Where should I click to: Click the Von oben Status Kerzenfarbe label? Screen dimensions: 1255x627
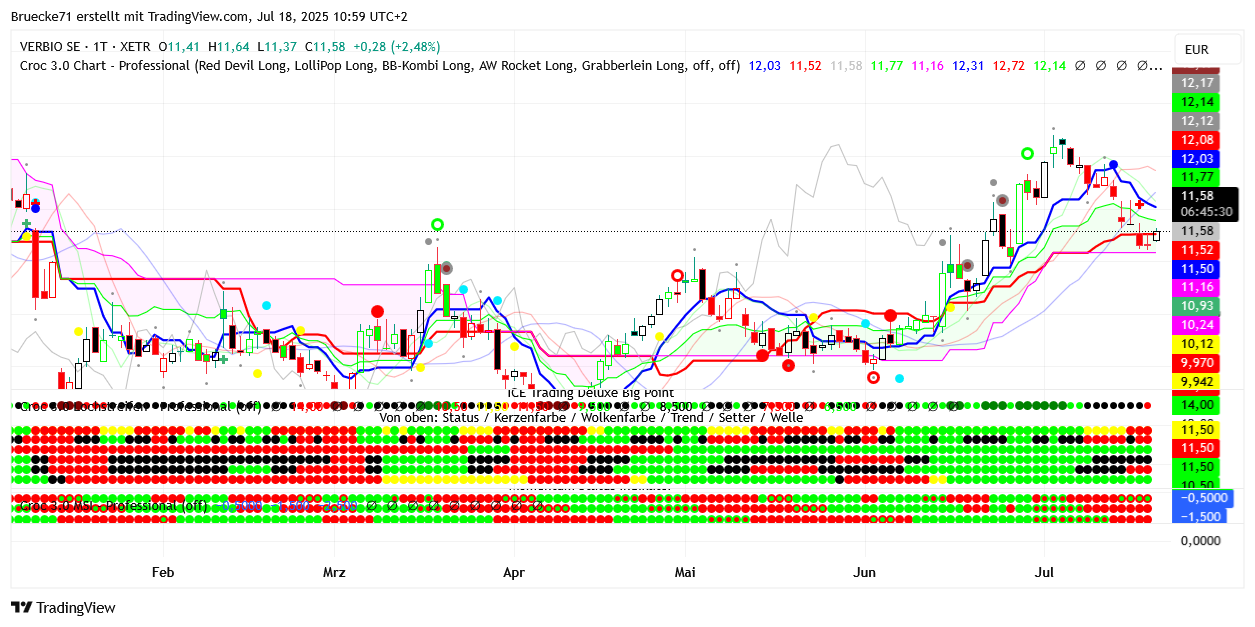click(x=591, y=417)
